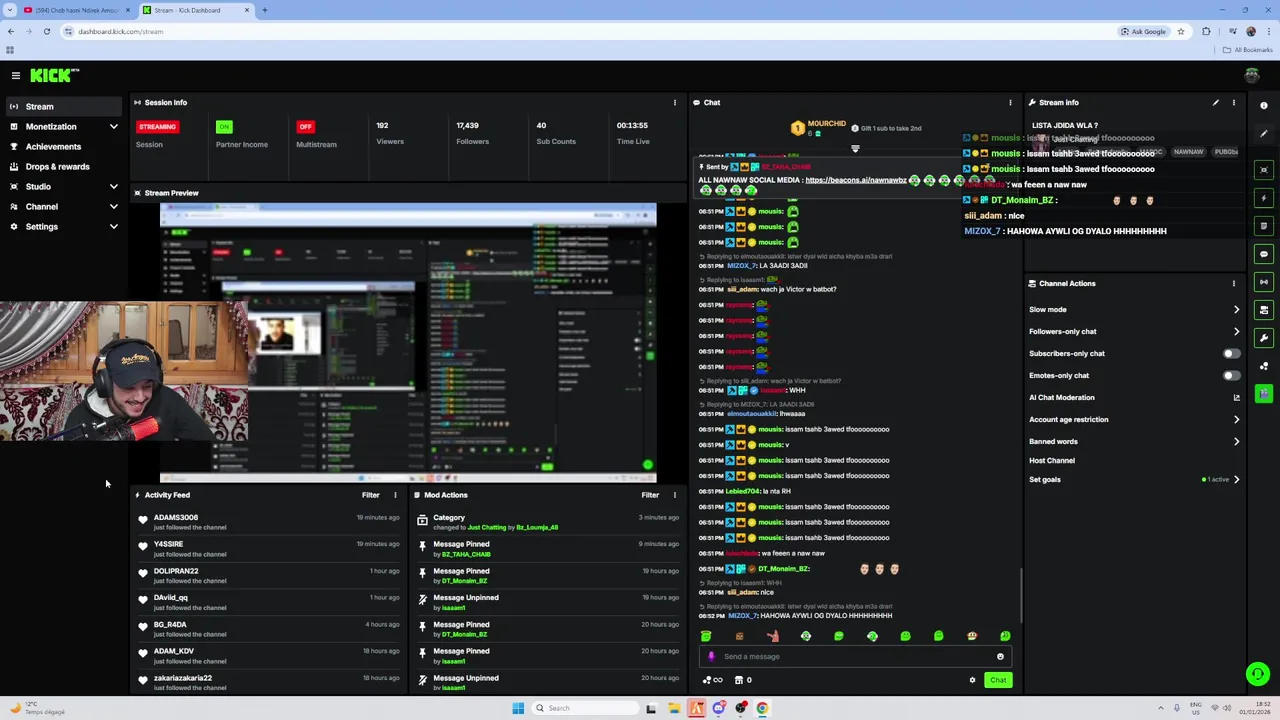Click the Send a message field

pos(856,657)
